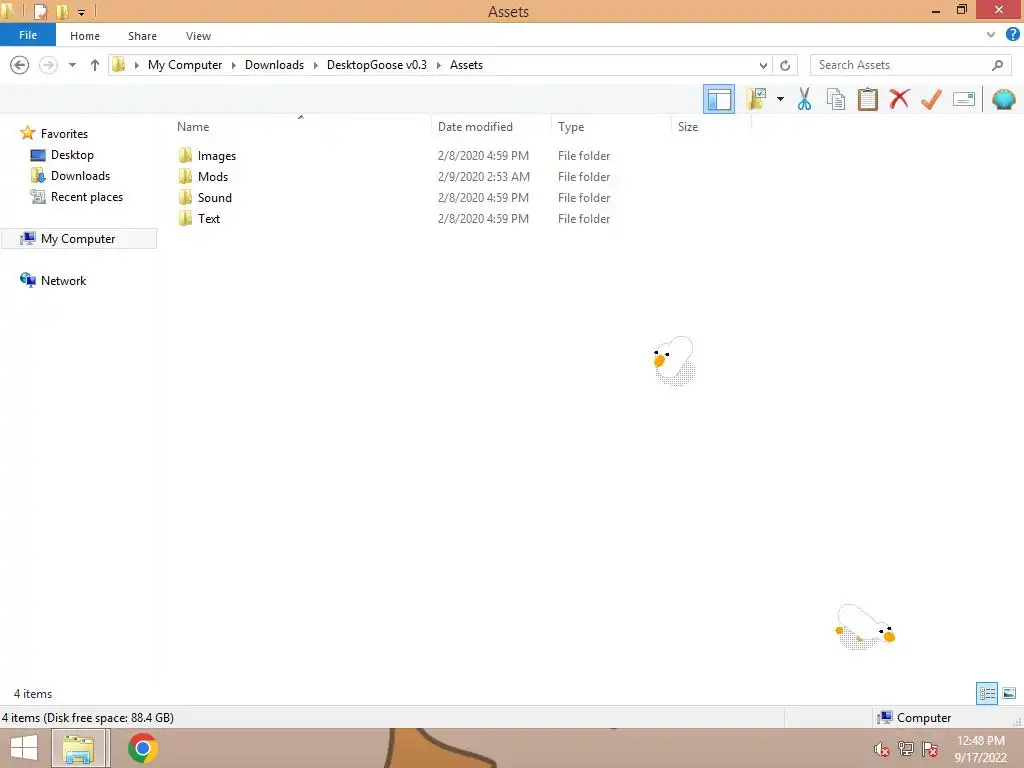
Task: Click the quick access New folder icon
Action: click(x=63, y=12)
